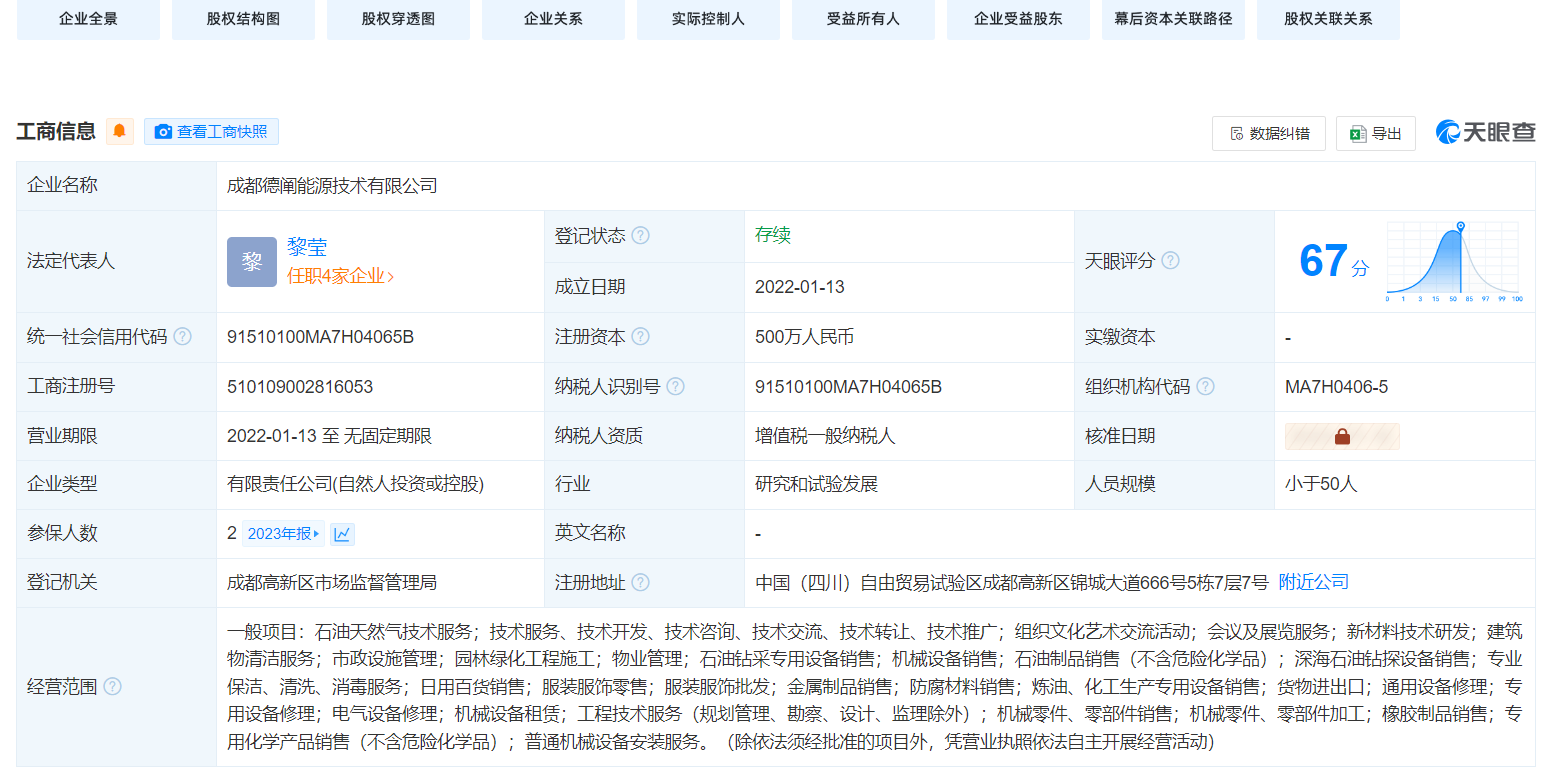The height and width of the screenshot is (779, 1547).
Task: Click 存续 status text
Action: click(x=773, y=236)
